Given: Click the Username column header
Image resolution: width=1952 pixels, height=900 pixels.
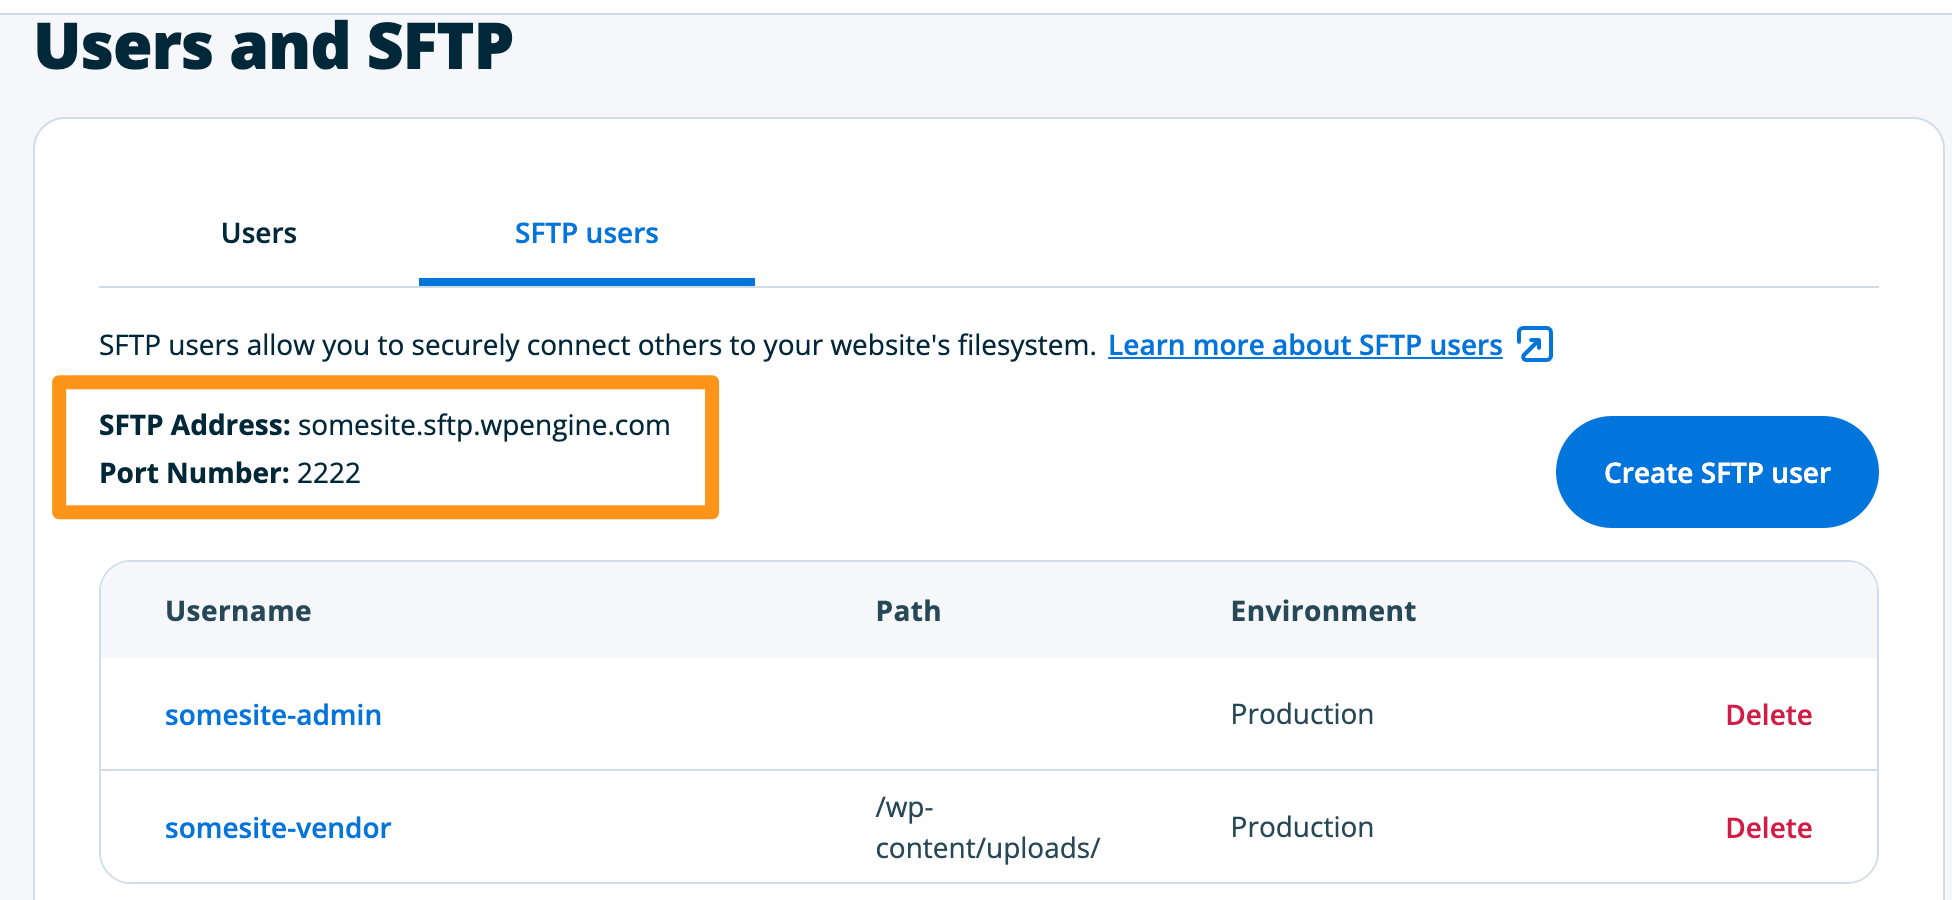Looking at the screenshot, I should [x=238, y=611].
